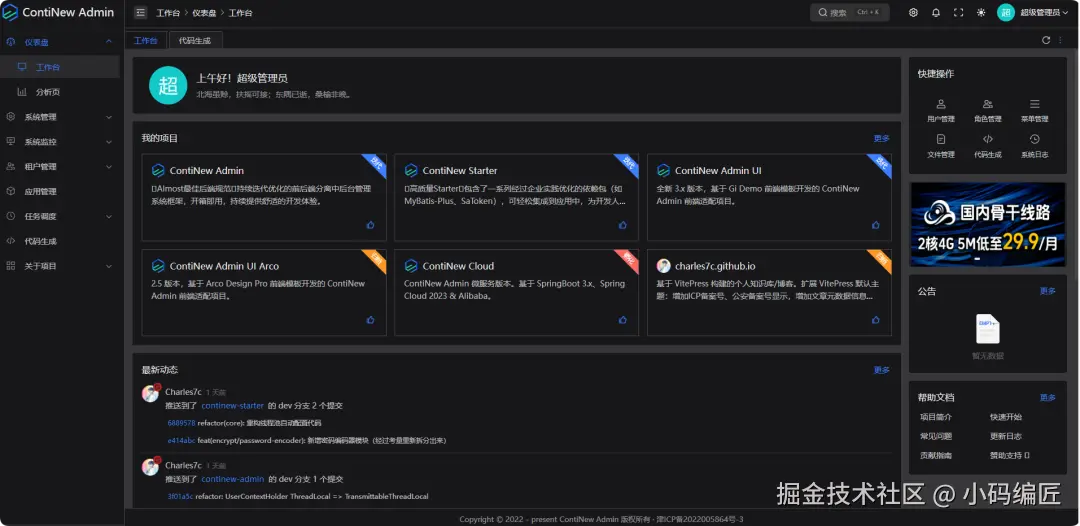Open the continew-admin repository link

(x=233, y=479)
